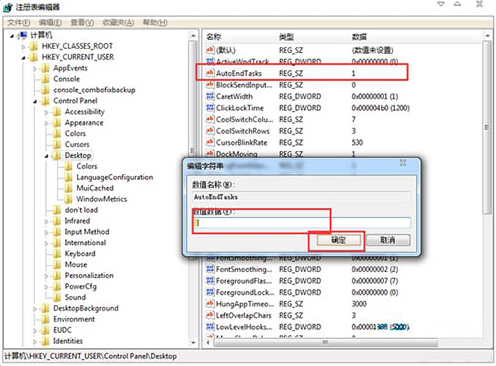Screen dimensions: 496x366
Task: Click the horizontal scrollbar of the values list
Action: click(x=325, y=342)
